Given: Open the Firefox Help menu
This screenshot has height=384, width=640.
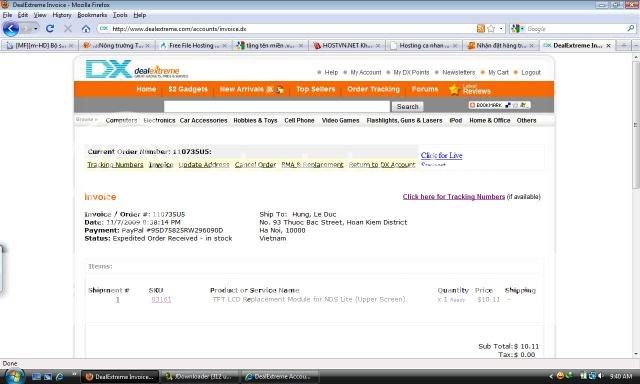Looking at the screenshot, I should tap(140, 15).
